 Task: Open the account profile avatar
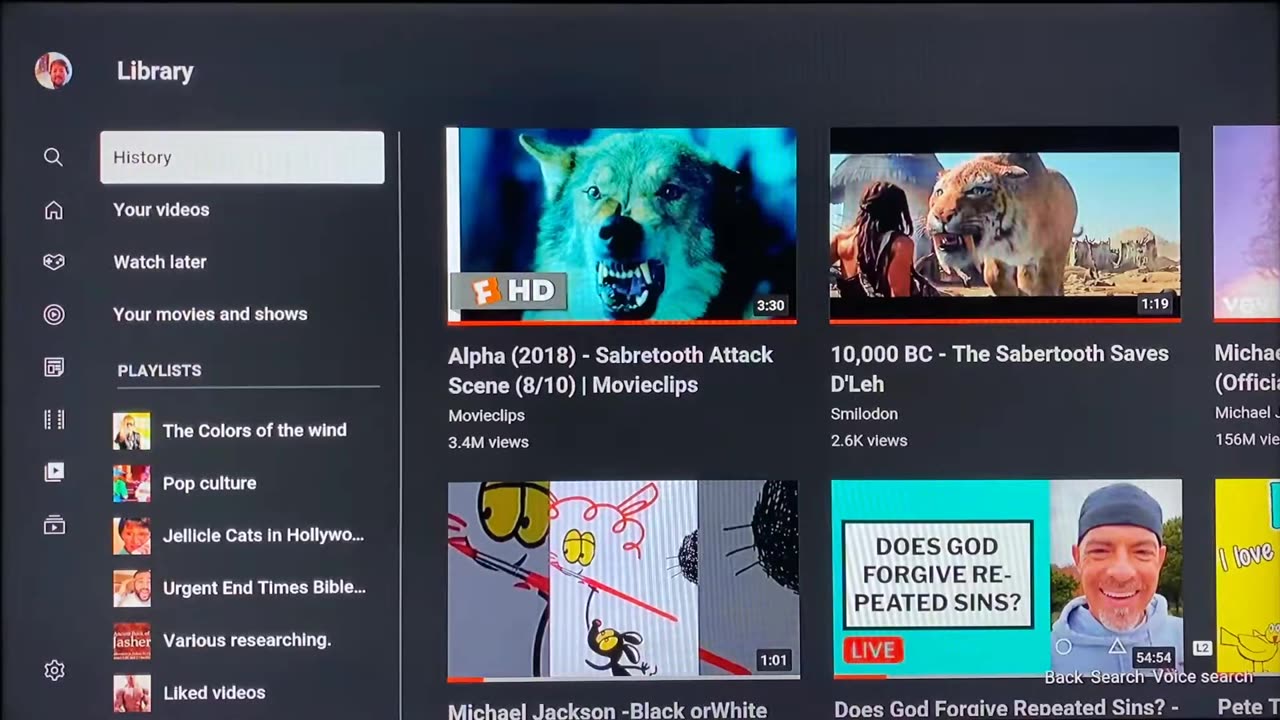click(53, 71)
